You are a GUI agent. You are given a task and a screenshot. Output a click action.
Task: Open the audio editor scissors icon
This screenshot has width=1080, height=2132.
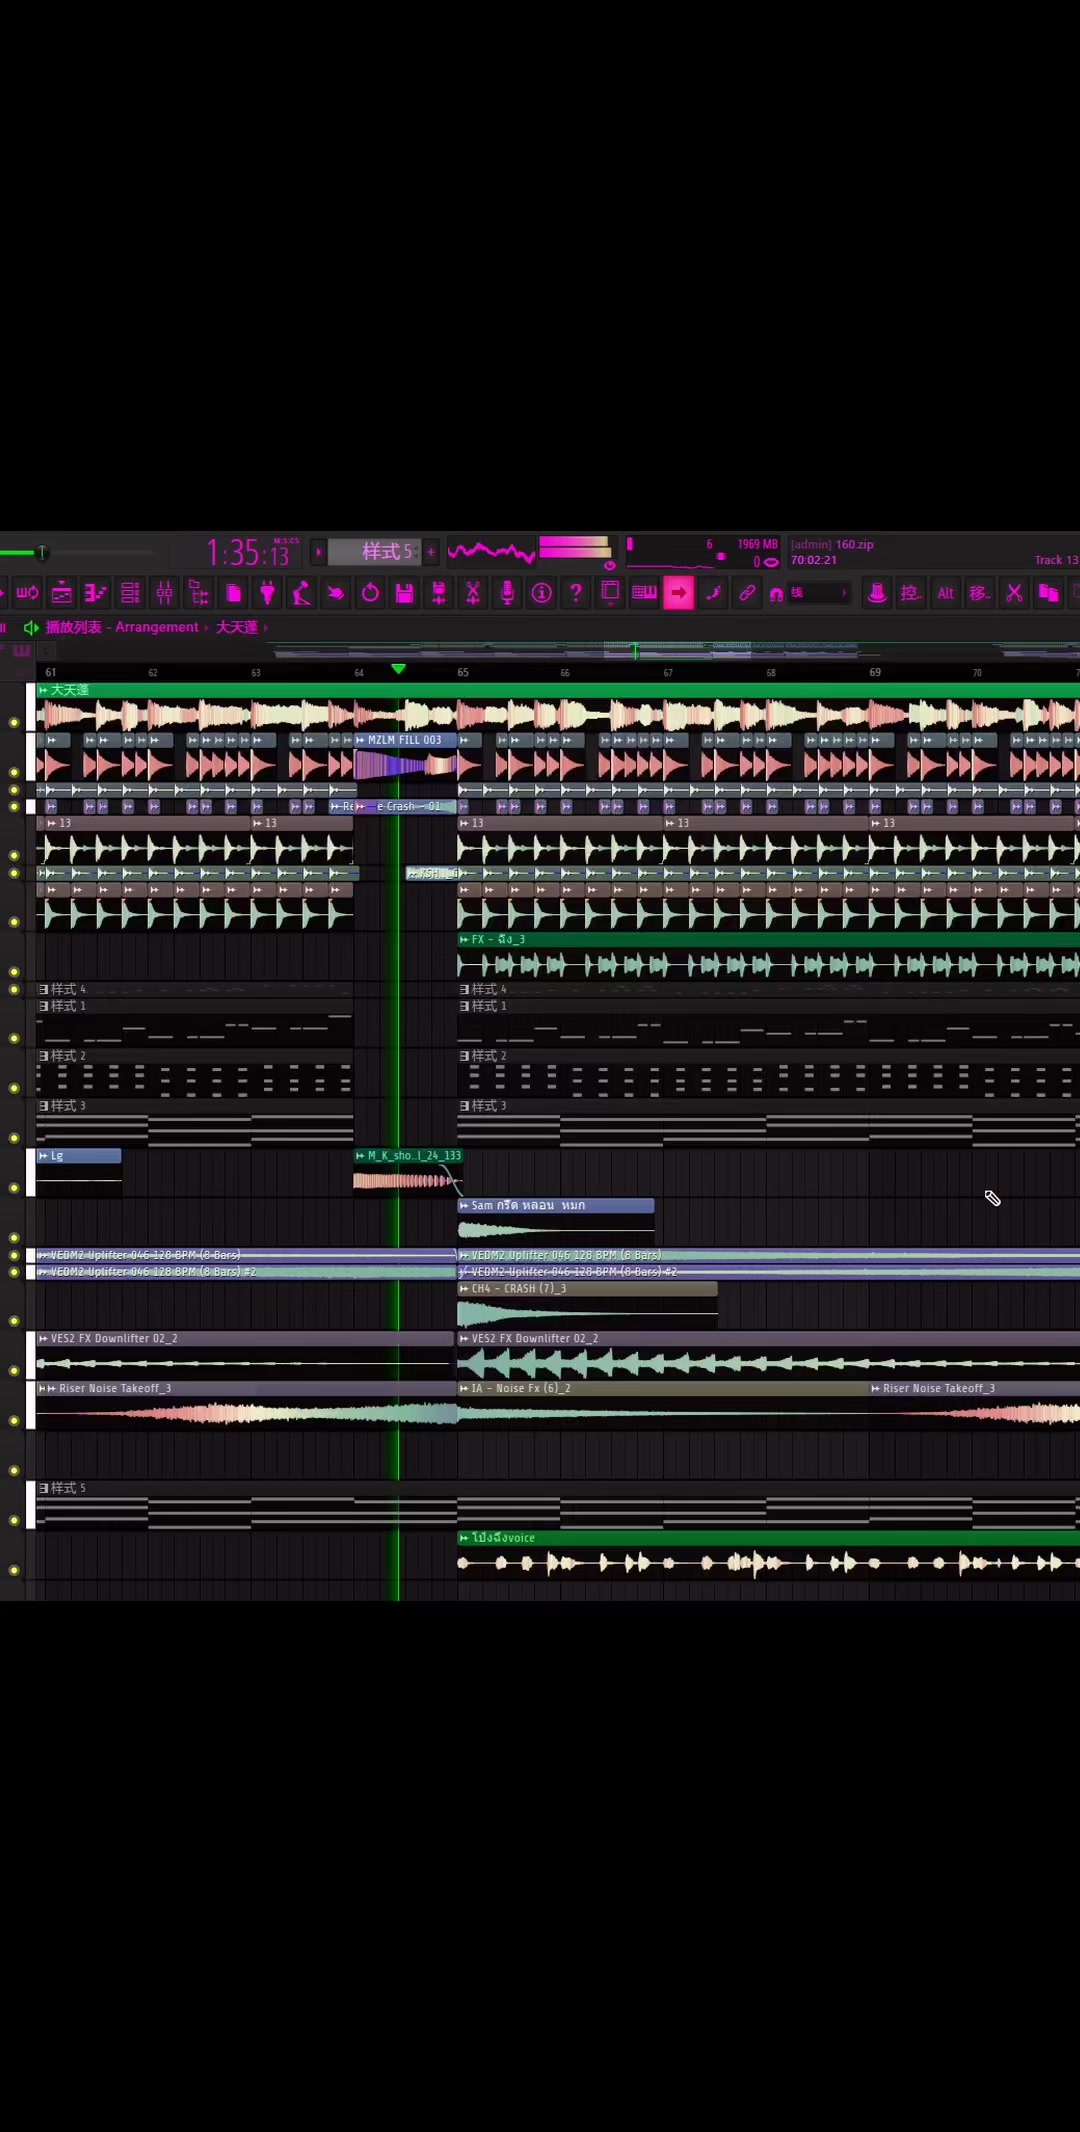point(472,593)
